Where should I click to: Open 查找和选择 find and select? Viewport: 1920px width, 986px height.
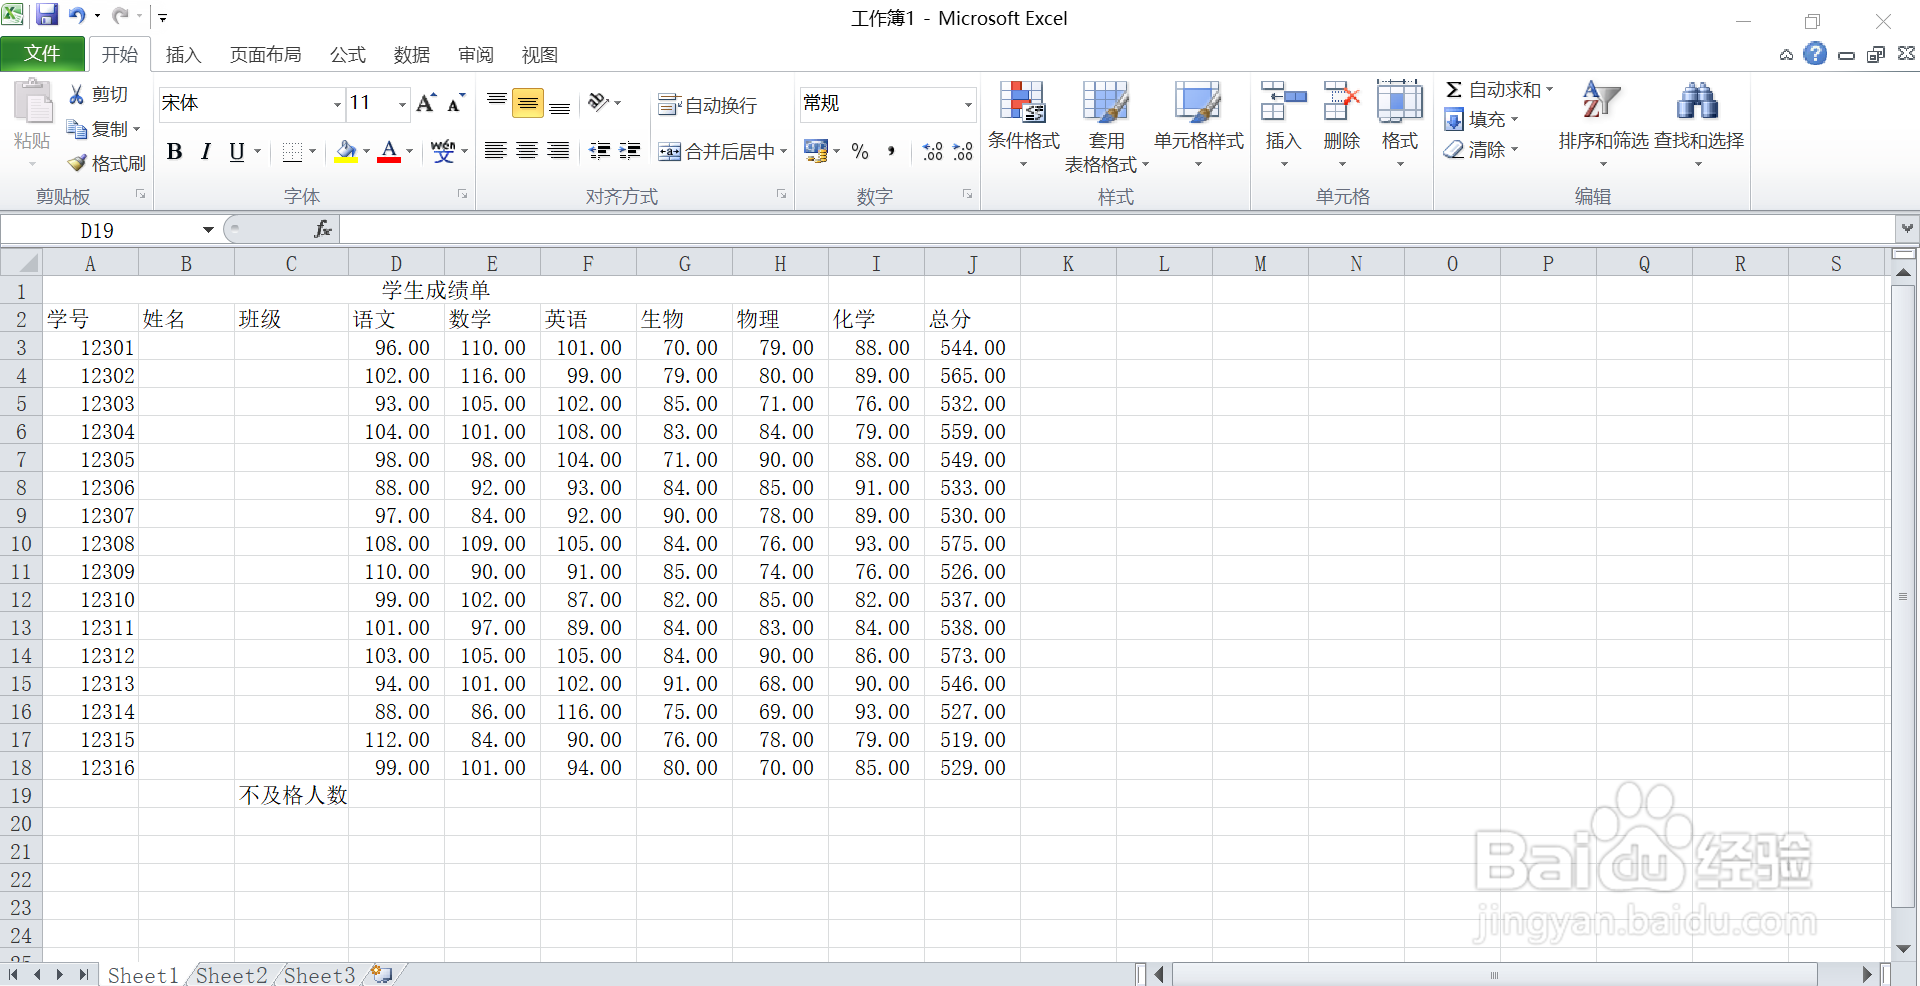point(1698,124)
